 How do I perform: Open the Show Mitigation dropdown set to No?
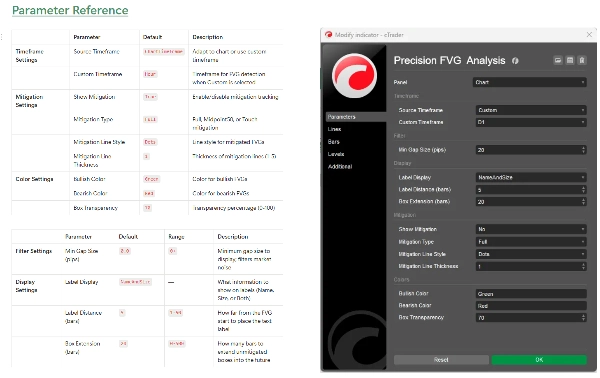pos(531,229)
